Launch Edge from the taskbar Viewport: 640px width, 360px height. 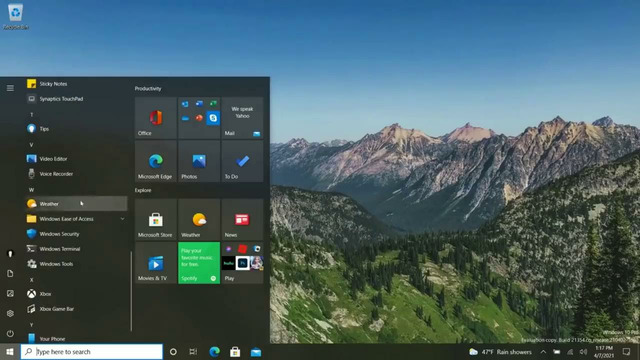[x=214, y=352]
